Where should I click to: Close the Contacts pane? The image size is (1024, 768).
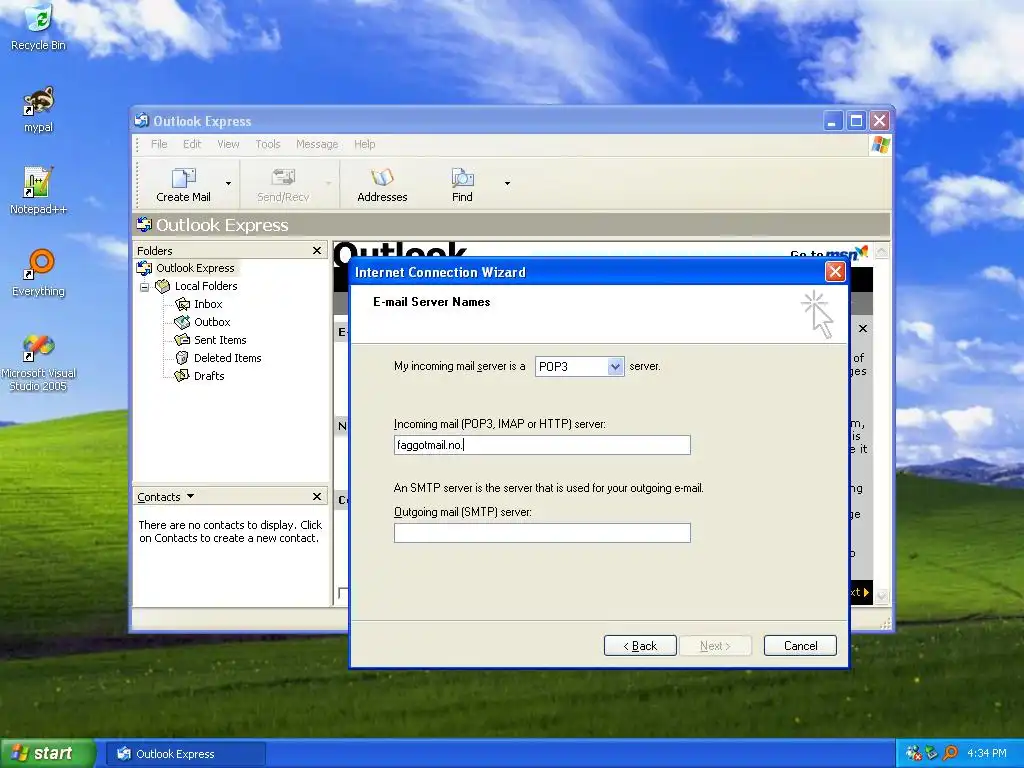click(317, 497)
